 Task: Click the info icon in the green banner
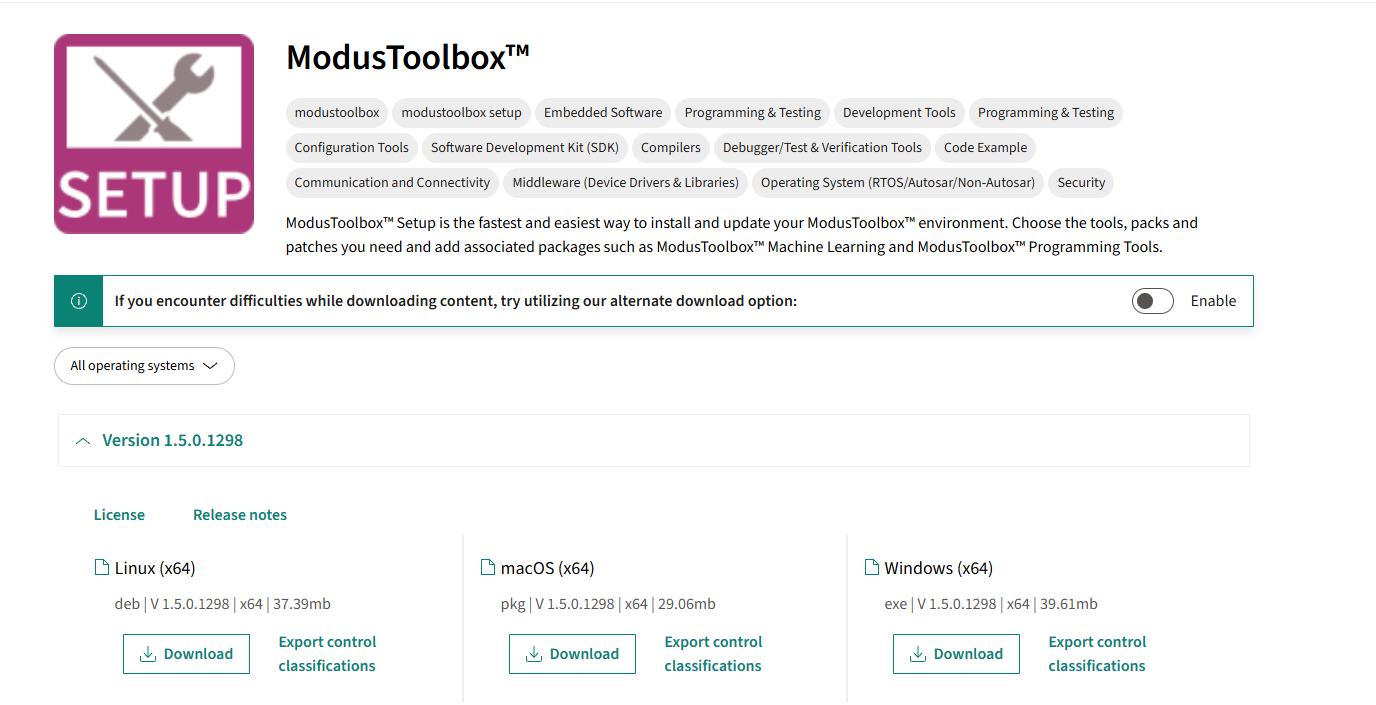tap(79, 301)
